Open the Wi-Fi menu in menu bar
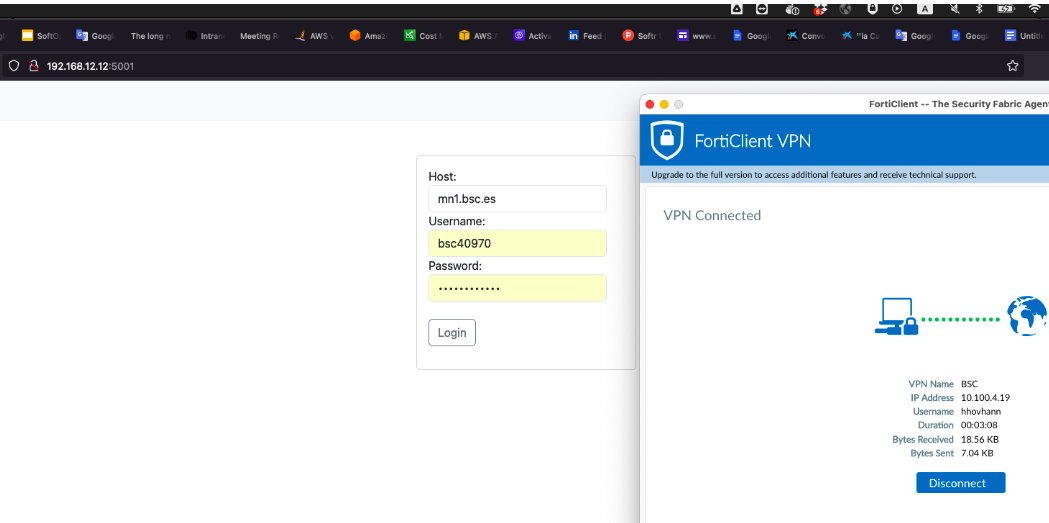This screenshot has height=523, width=1049. tap(1034, 8)
